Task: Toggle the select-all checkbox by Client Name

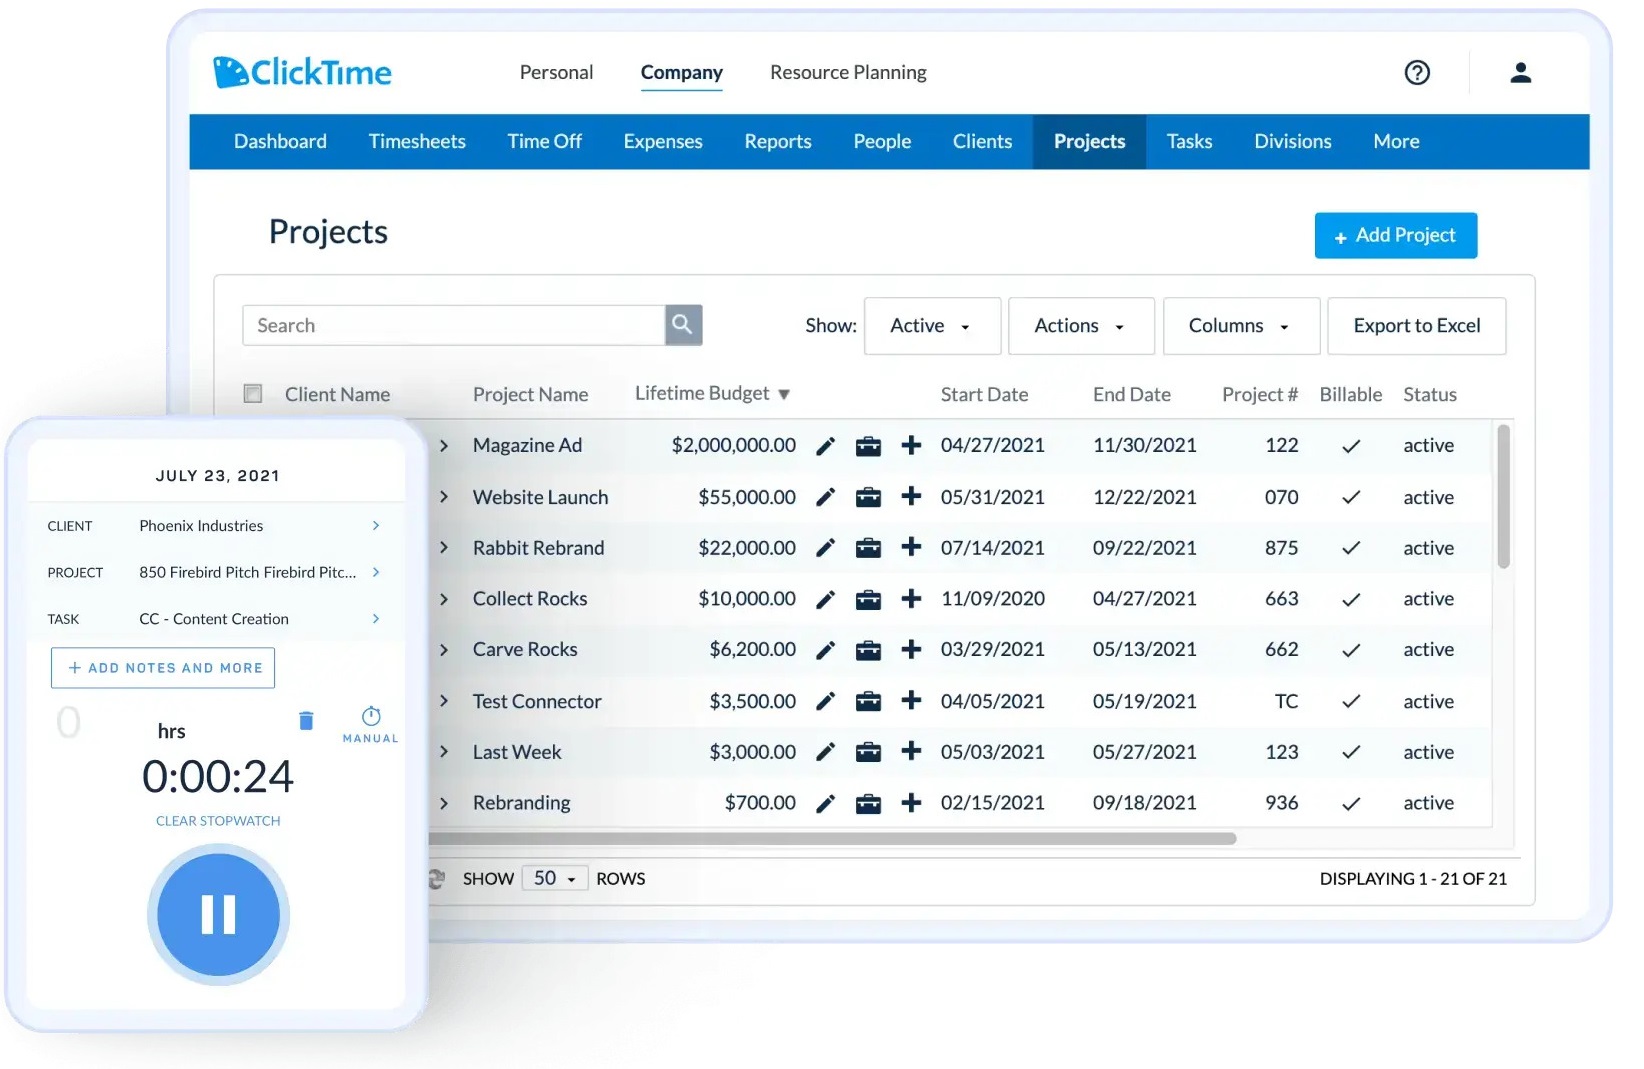Action: (253, 394)
